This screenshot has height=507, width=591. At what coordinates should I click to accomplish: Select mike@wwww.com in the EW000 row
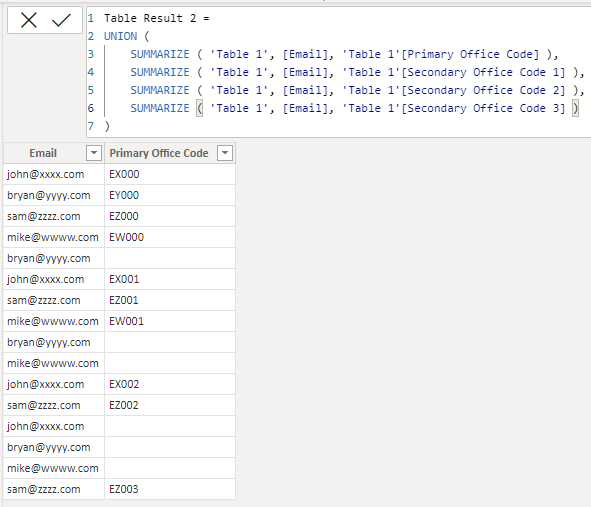point(54,237)
